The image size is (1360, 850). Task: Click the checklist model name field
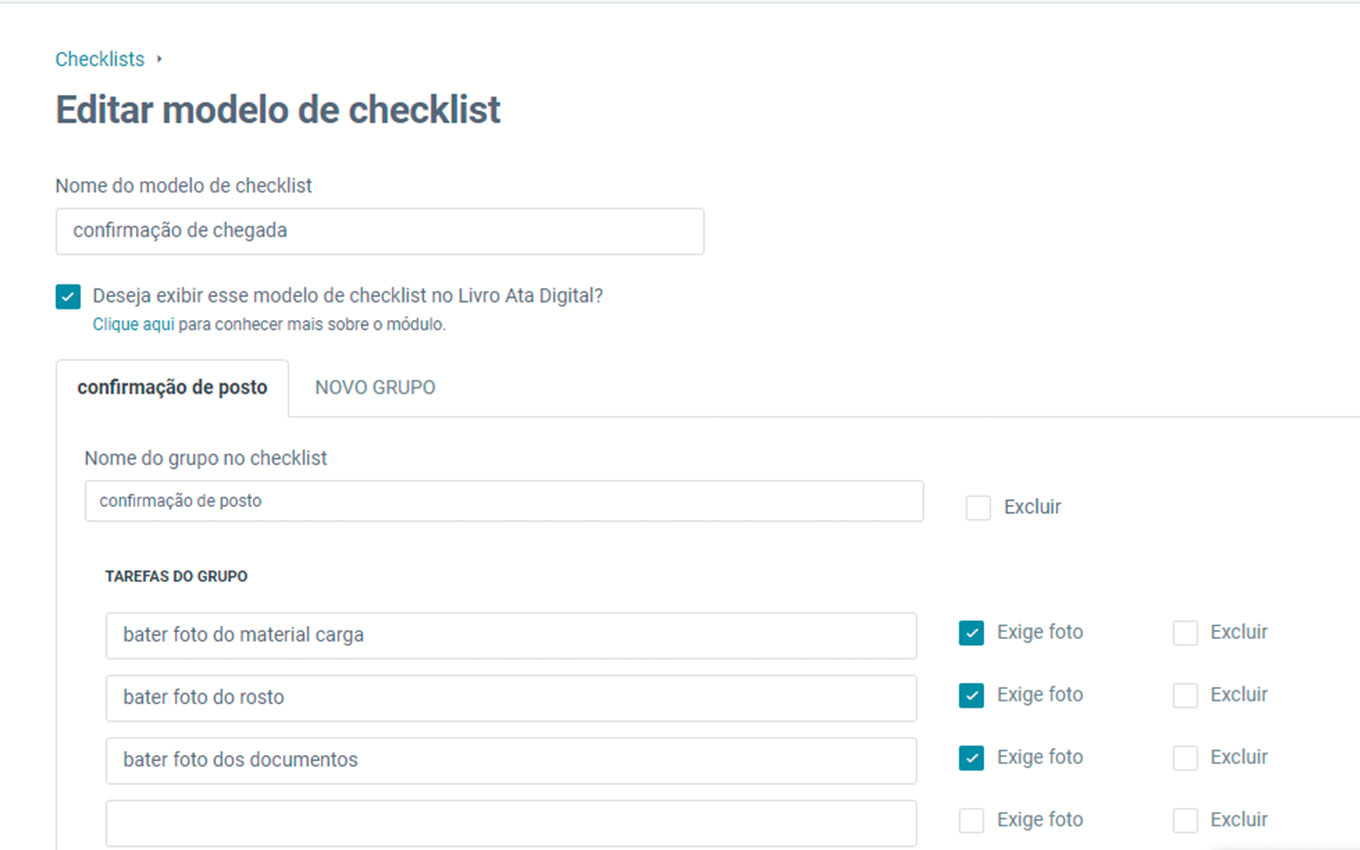380,231
